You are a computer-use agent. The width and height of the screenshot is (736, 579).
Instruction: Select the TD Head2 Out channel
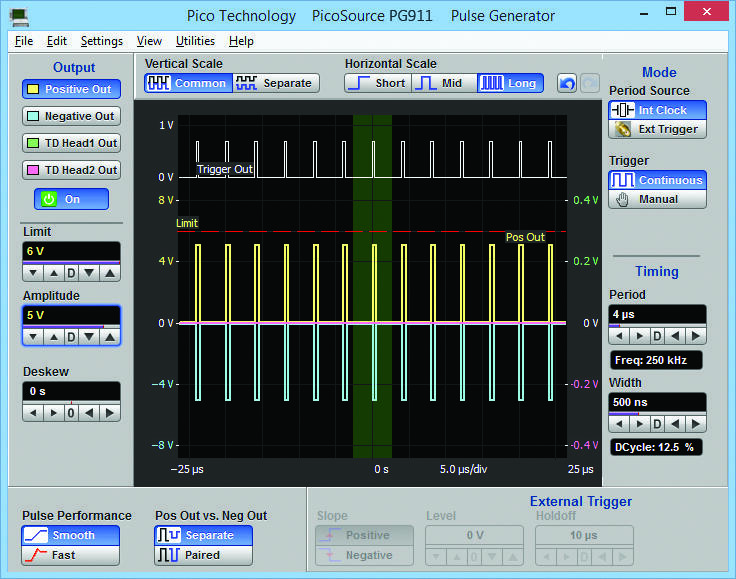[71, 170]
